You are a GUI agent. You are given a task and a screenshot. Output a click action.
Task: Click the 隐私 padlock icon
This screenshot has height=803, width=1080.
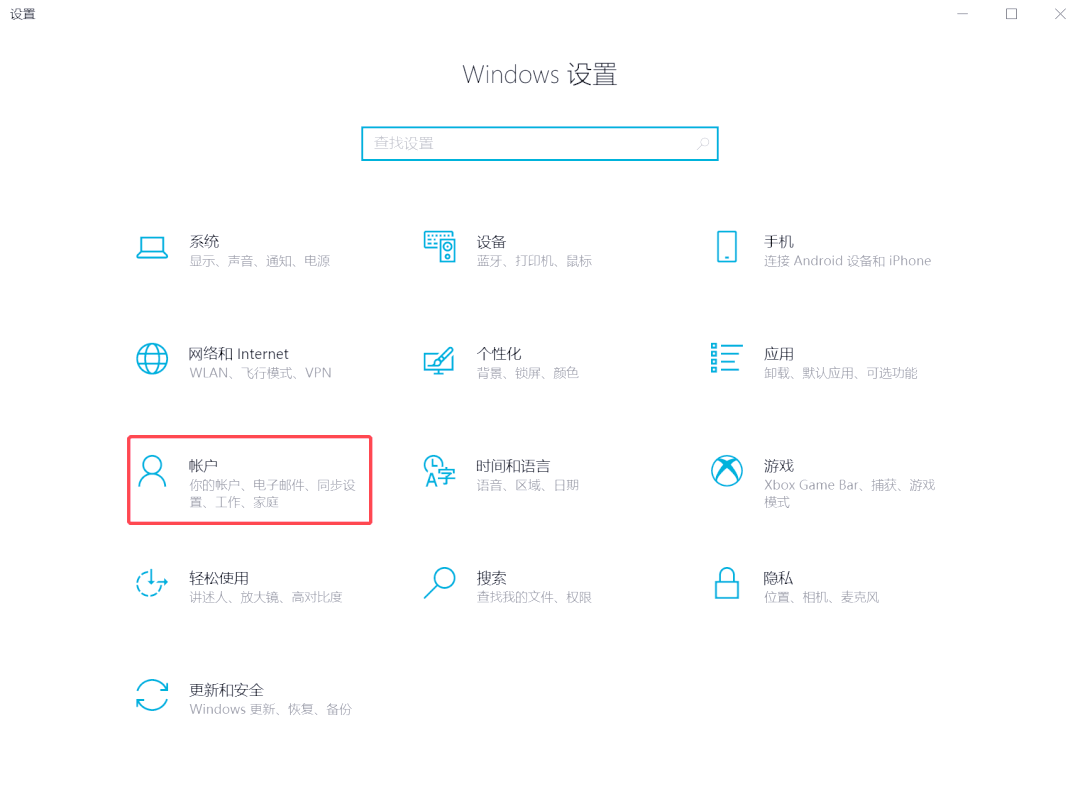[726, 585]
